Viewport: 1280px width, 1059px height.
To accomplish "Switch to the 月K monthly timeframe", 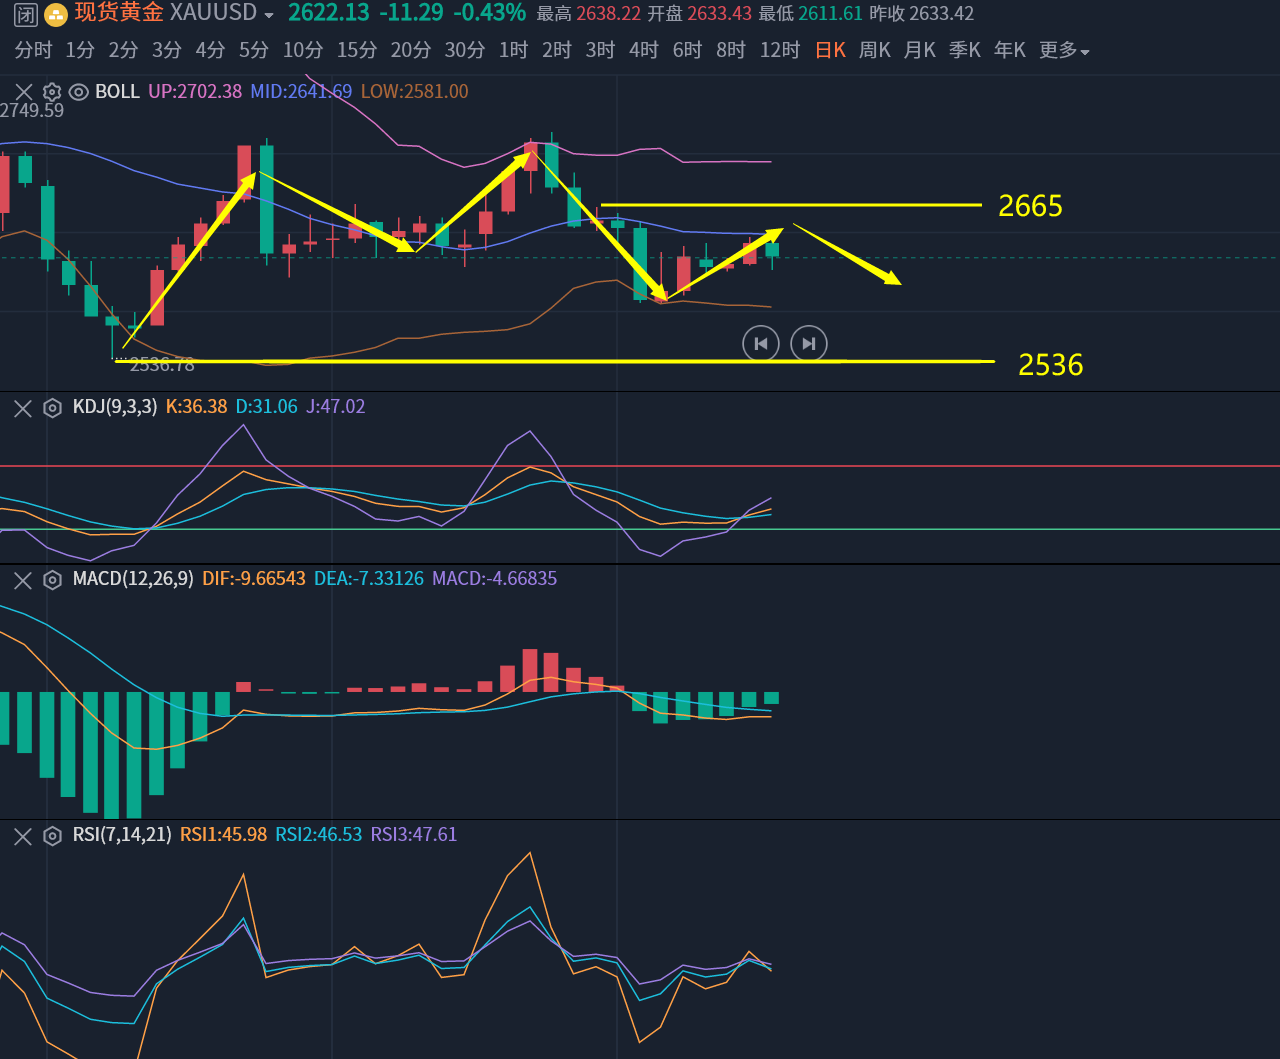I will 919,50.
